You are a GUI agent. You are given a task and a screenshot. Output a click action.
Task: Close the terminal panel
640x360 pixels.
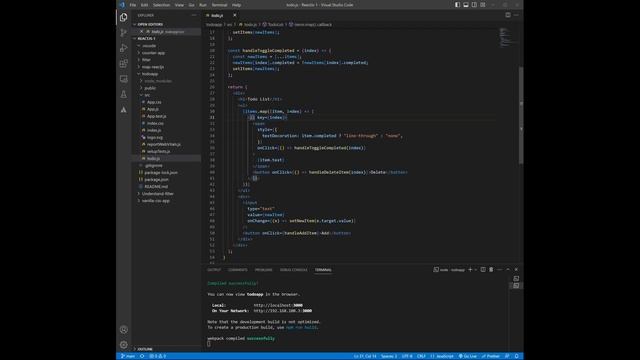(516, 270)
